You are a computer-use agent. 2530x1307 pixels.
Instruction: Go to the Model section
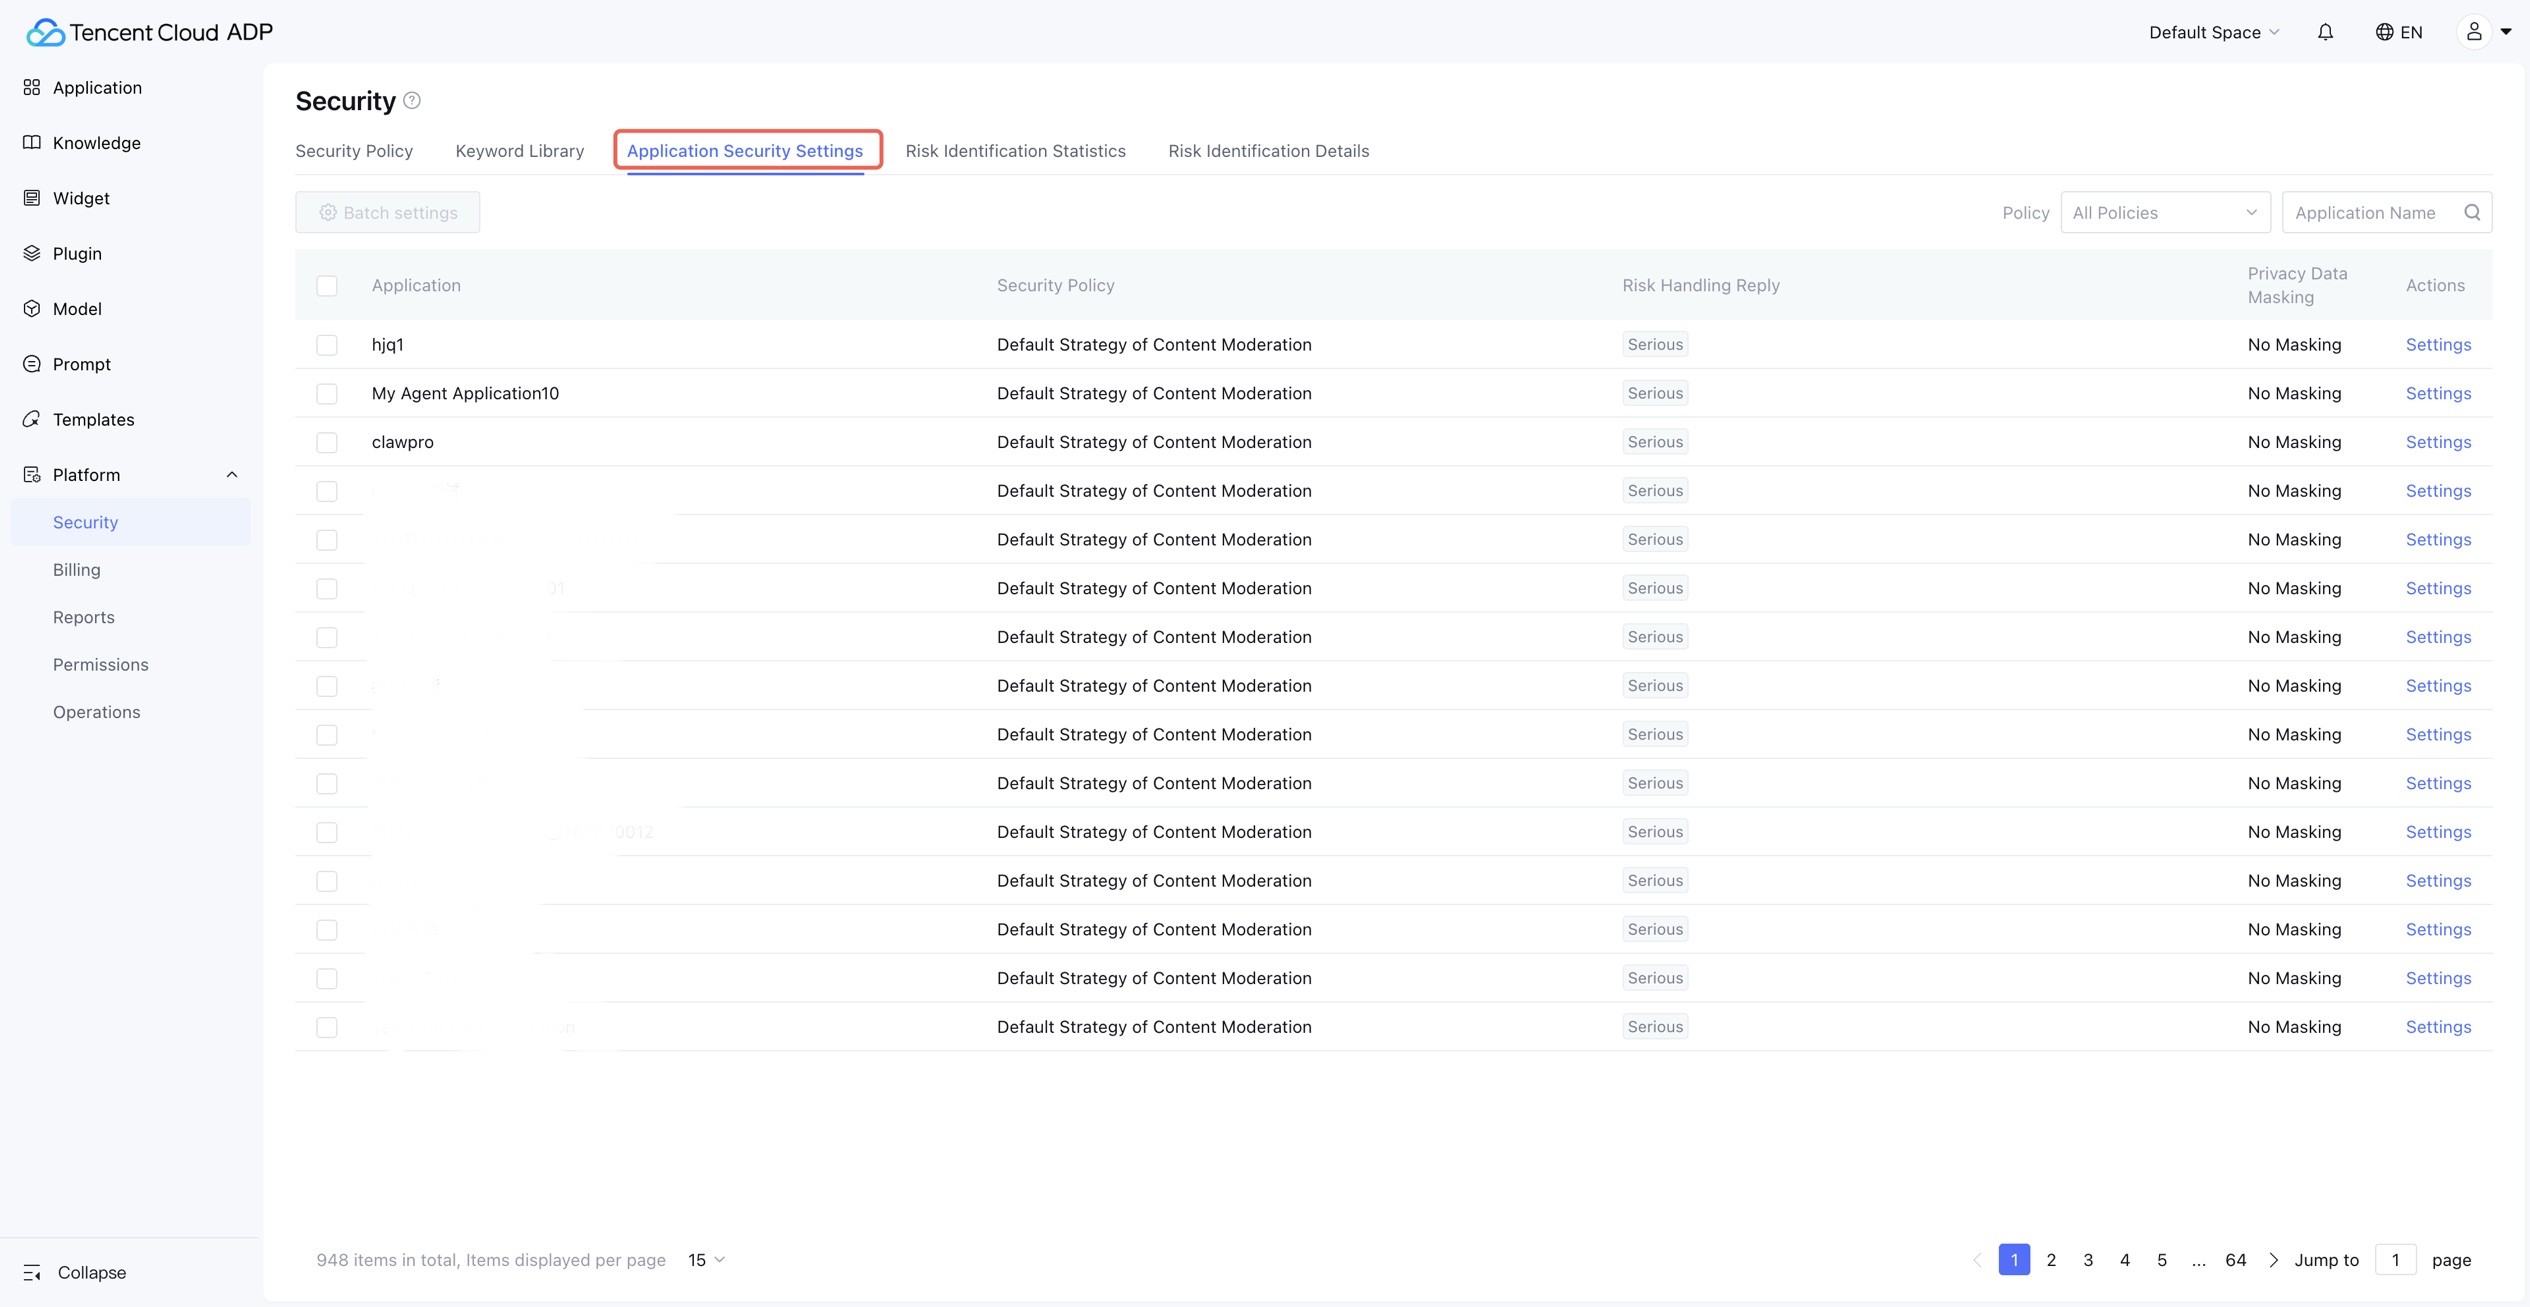click(x=77, y=309)
